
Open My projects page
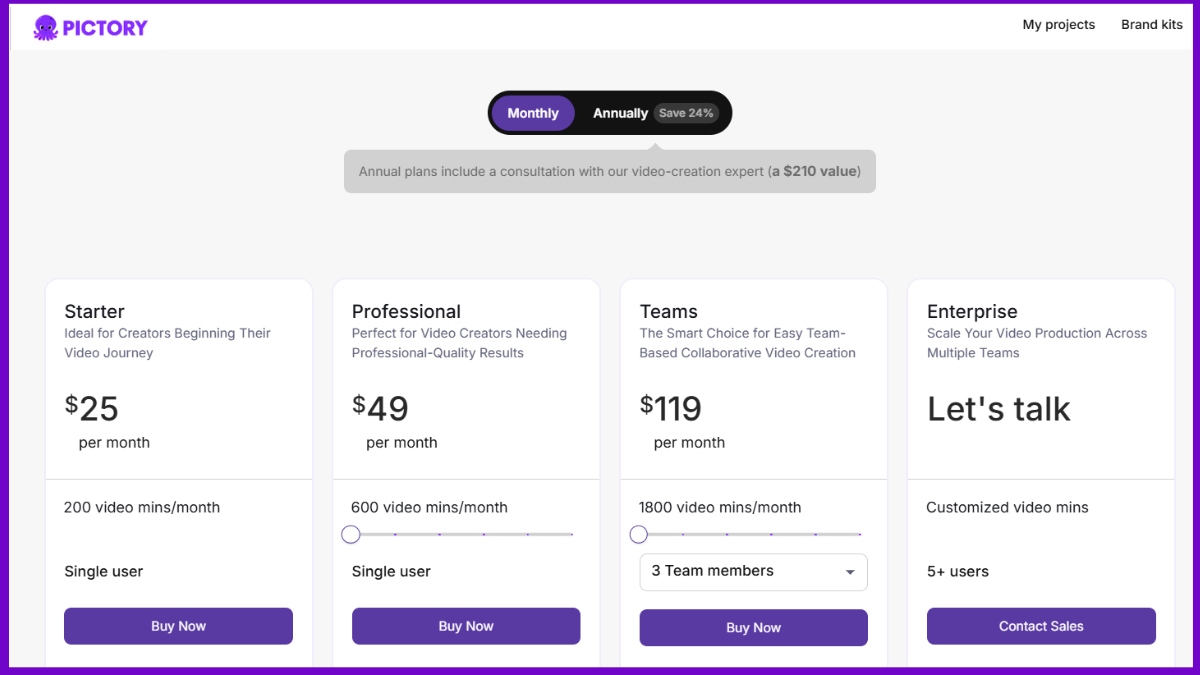coord(1058,25)
